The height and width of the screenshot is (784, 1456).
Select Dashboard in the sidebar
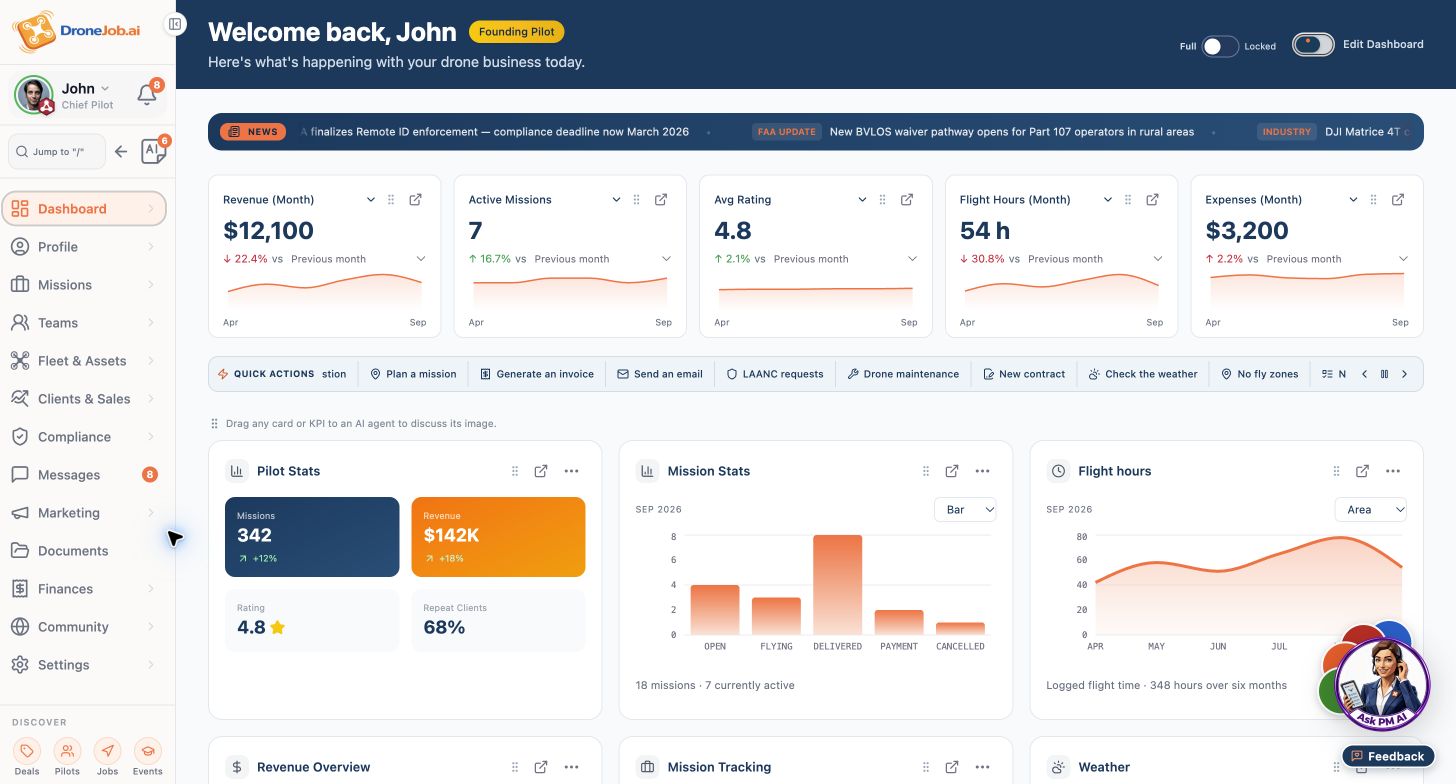84,209
